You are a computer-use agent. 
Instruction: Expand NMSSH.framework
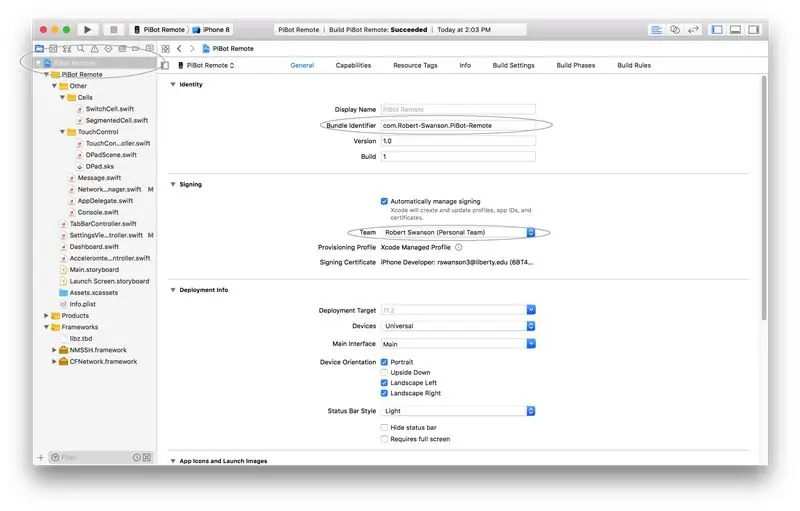click(54, 350)
